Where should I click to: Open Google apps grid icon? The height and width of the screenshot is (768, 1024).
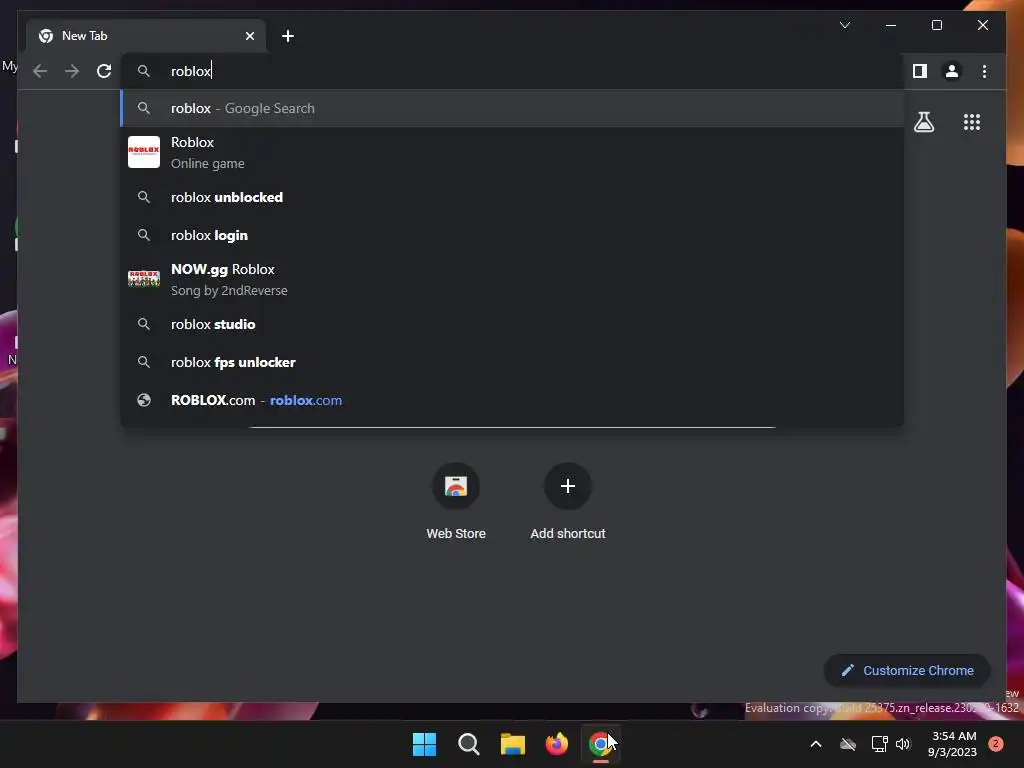972,122
